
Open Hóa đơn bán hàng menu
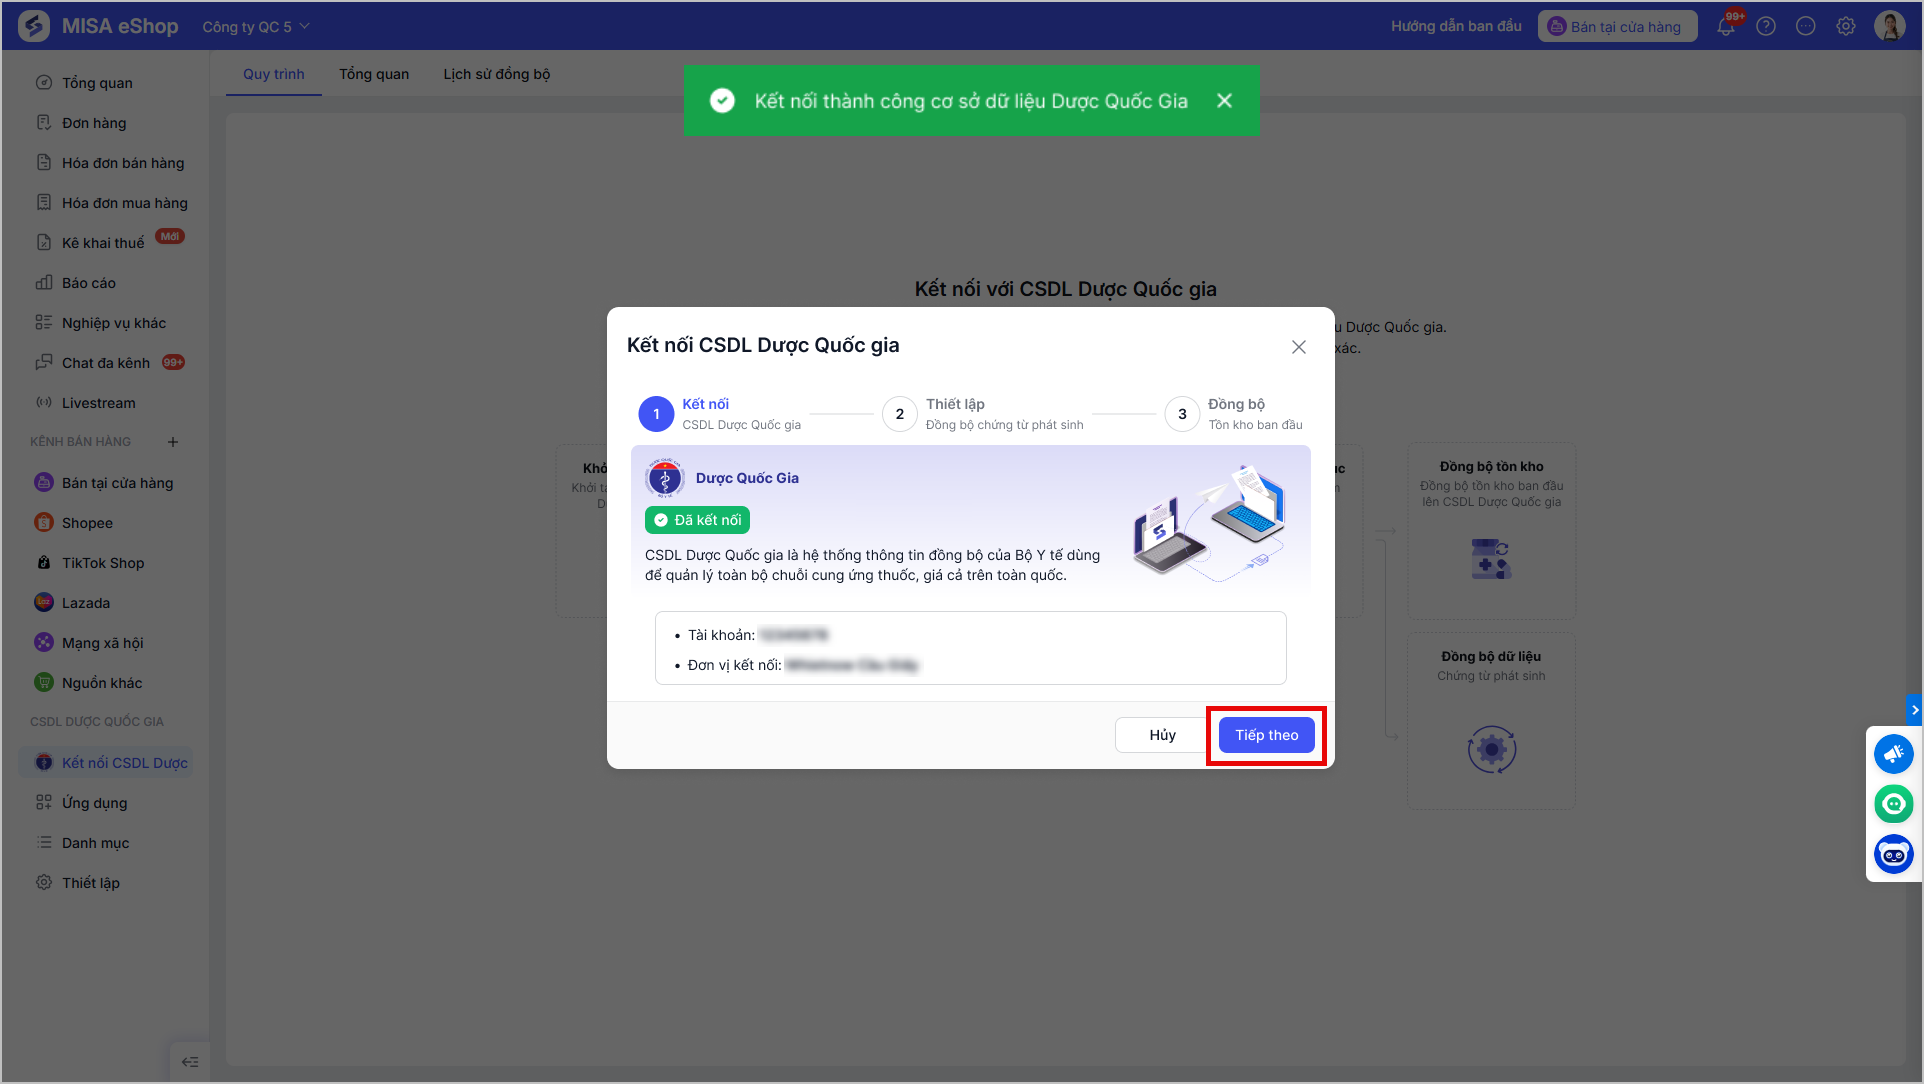pos(123,163)
